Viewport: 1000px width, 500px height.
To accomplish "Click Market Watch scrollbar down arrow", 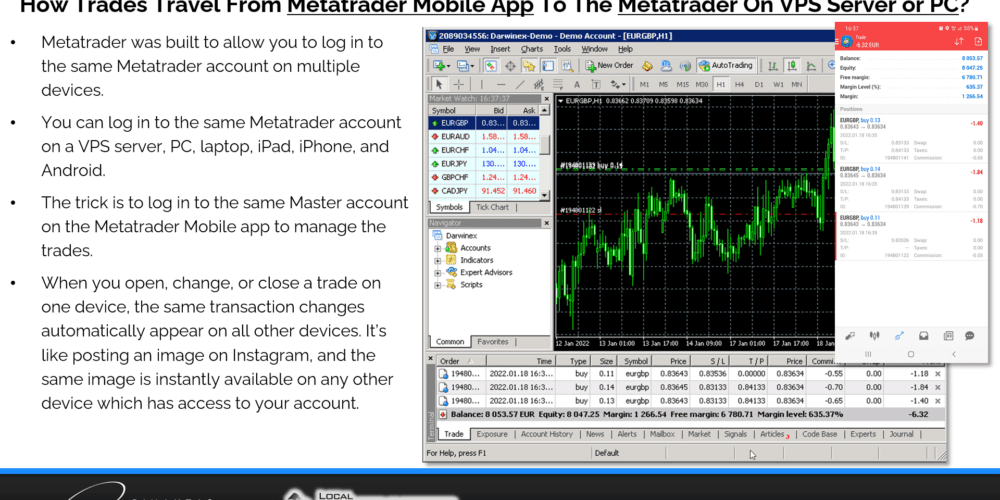I will coord(545,196).
